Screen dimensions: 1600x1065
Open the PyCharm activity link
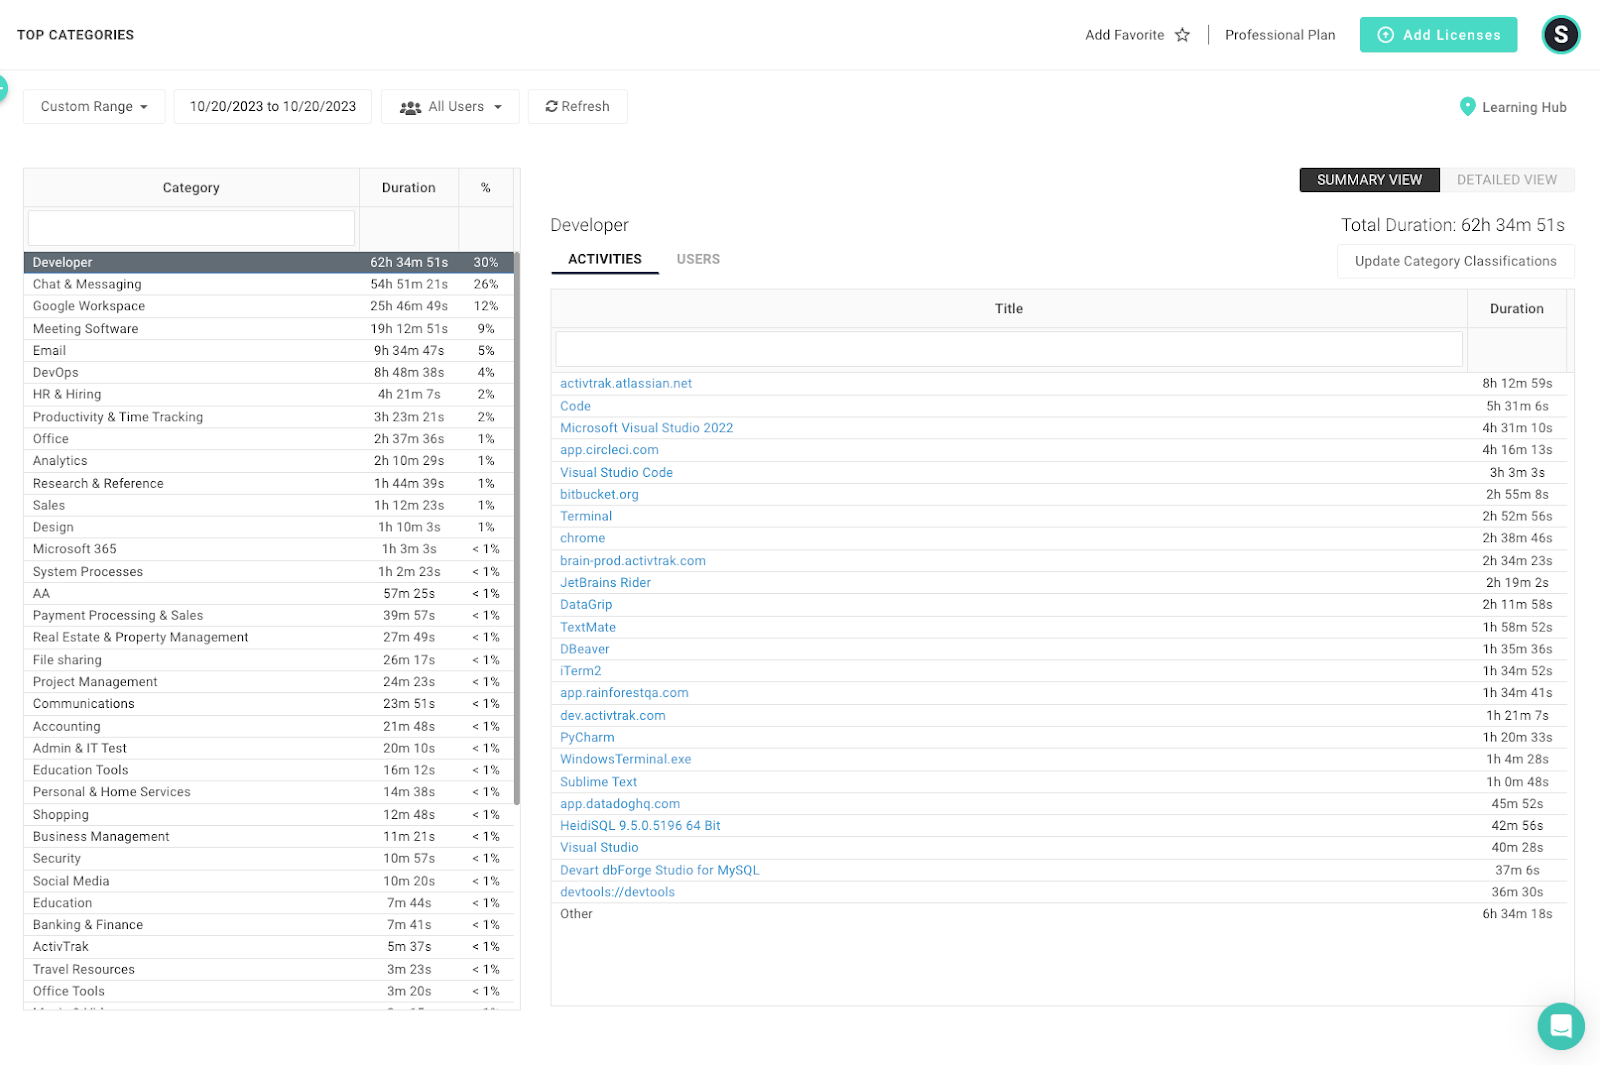click(x=587, y=737)
